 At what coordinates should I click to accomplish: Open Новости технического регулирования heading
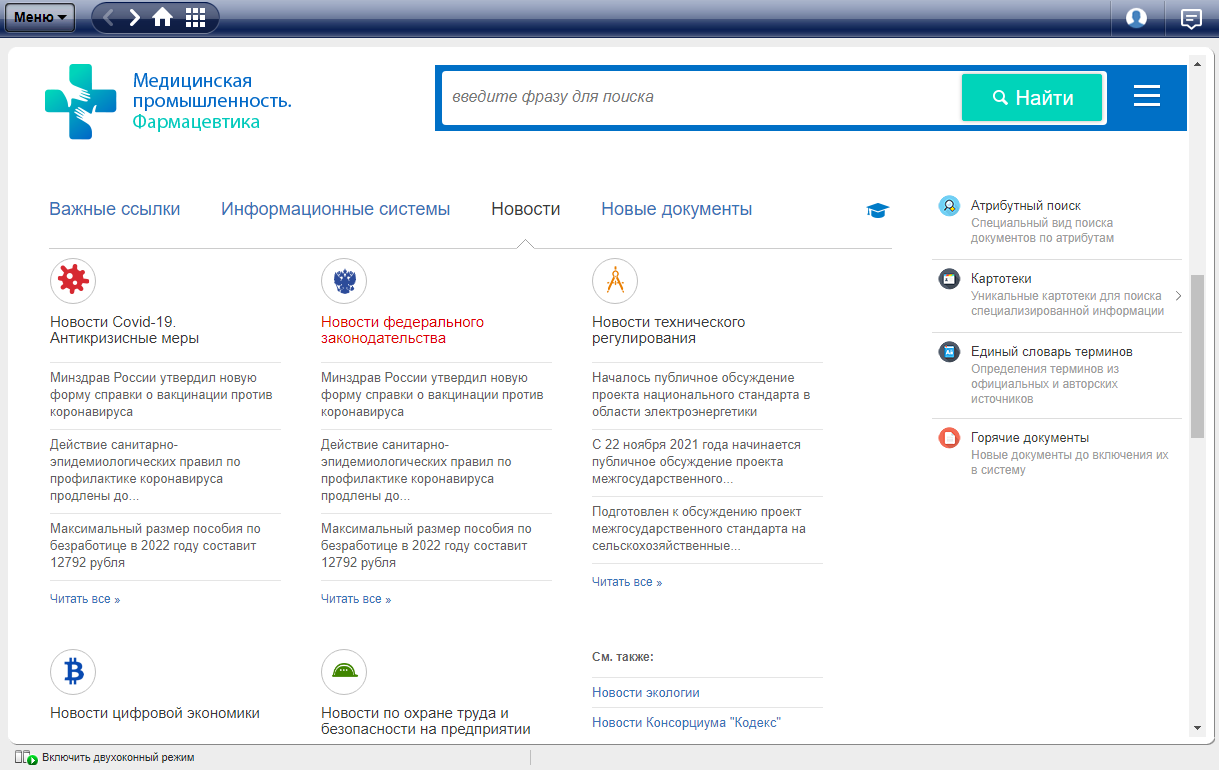(x=669, y=330)
